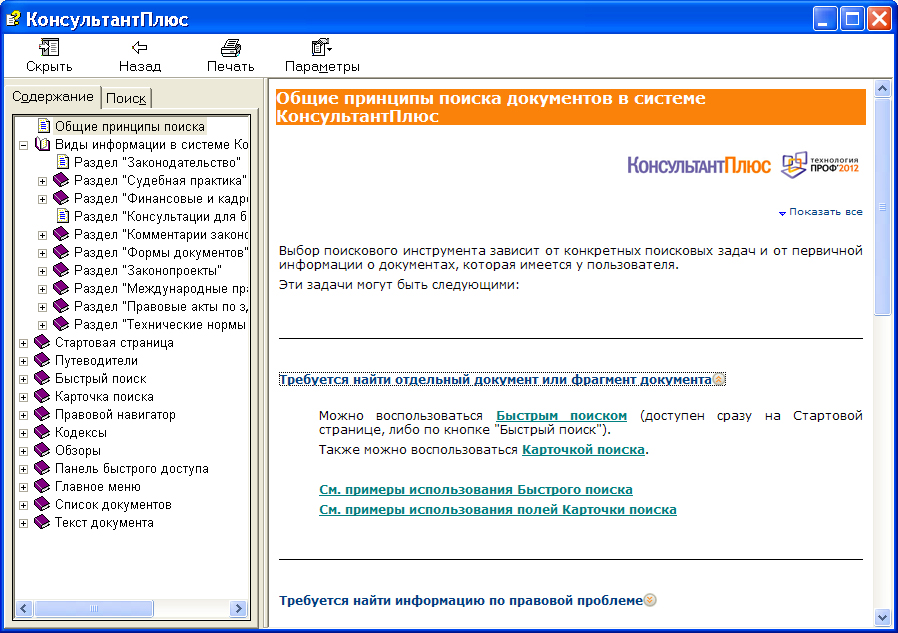The width and height of the screenshot is (898, 633).
Task: Select the Главное меню tree item
Action: coord(98,486)
